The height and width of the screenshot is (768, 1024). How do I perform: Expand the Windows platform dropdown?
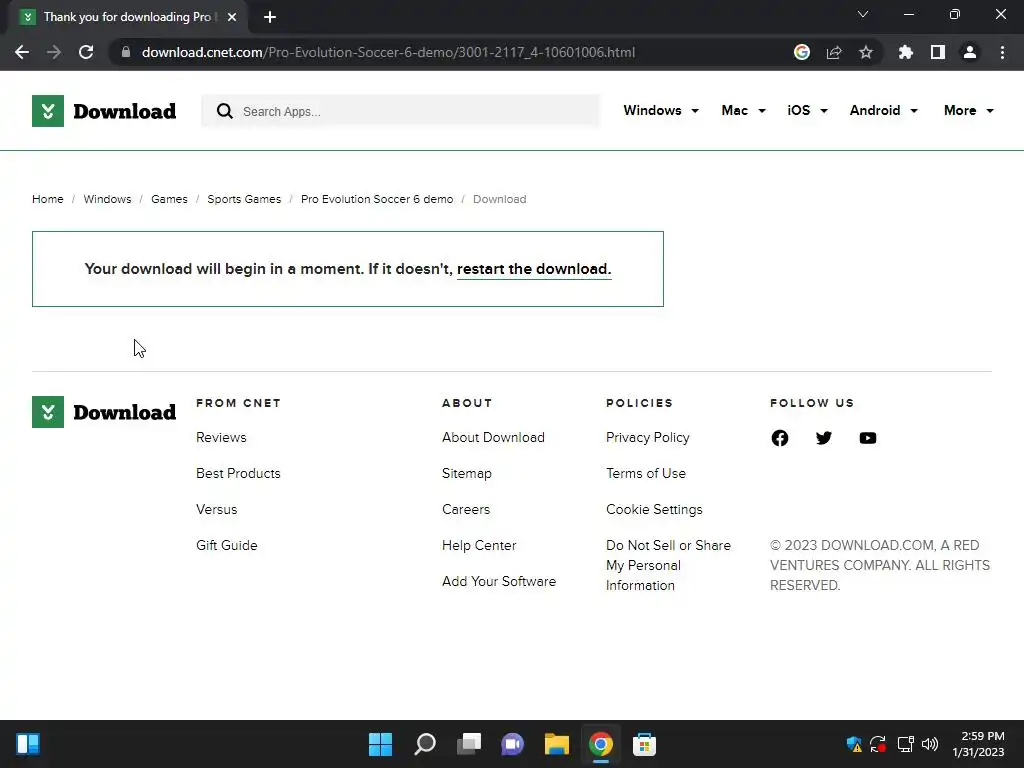[661, 110]
